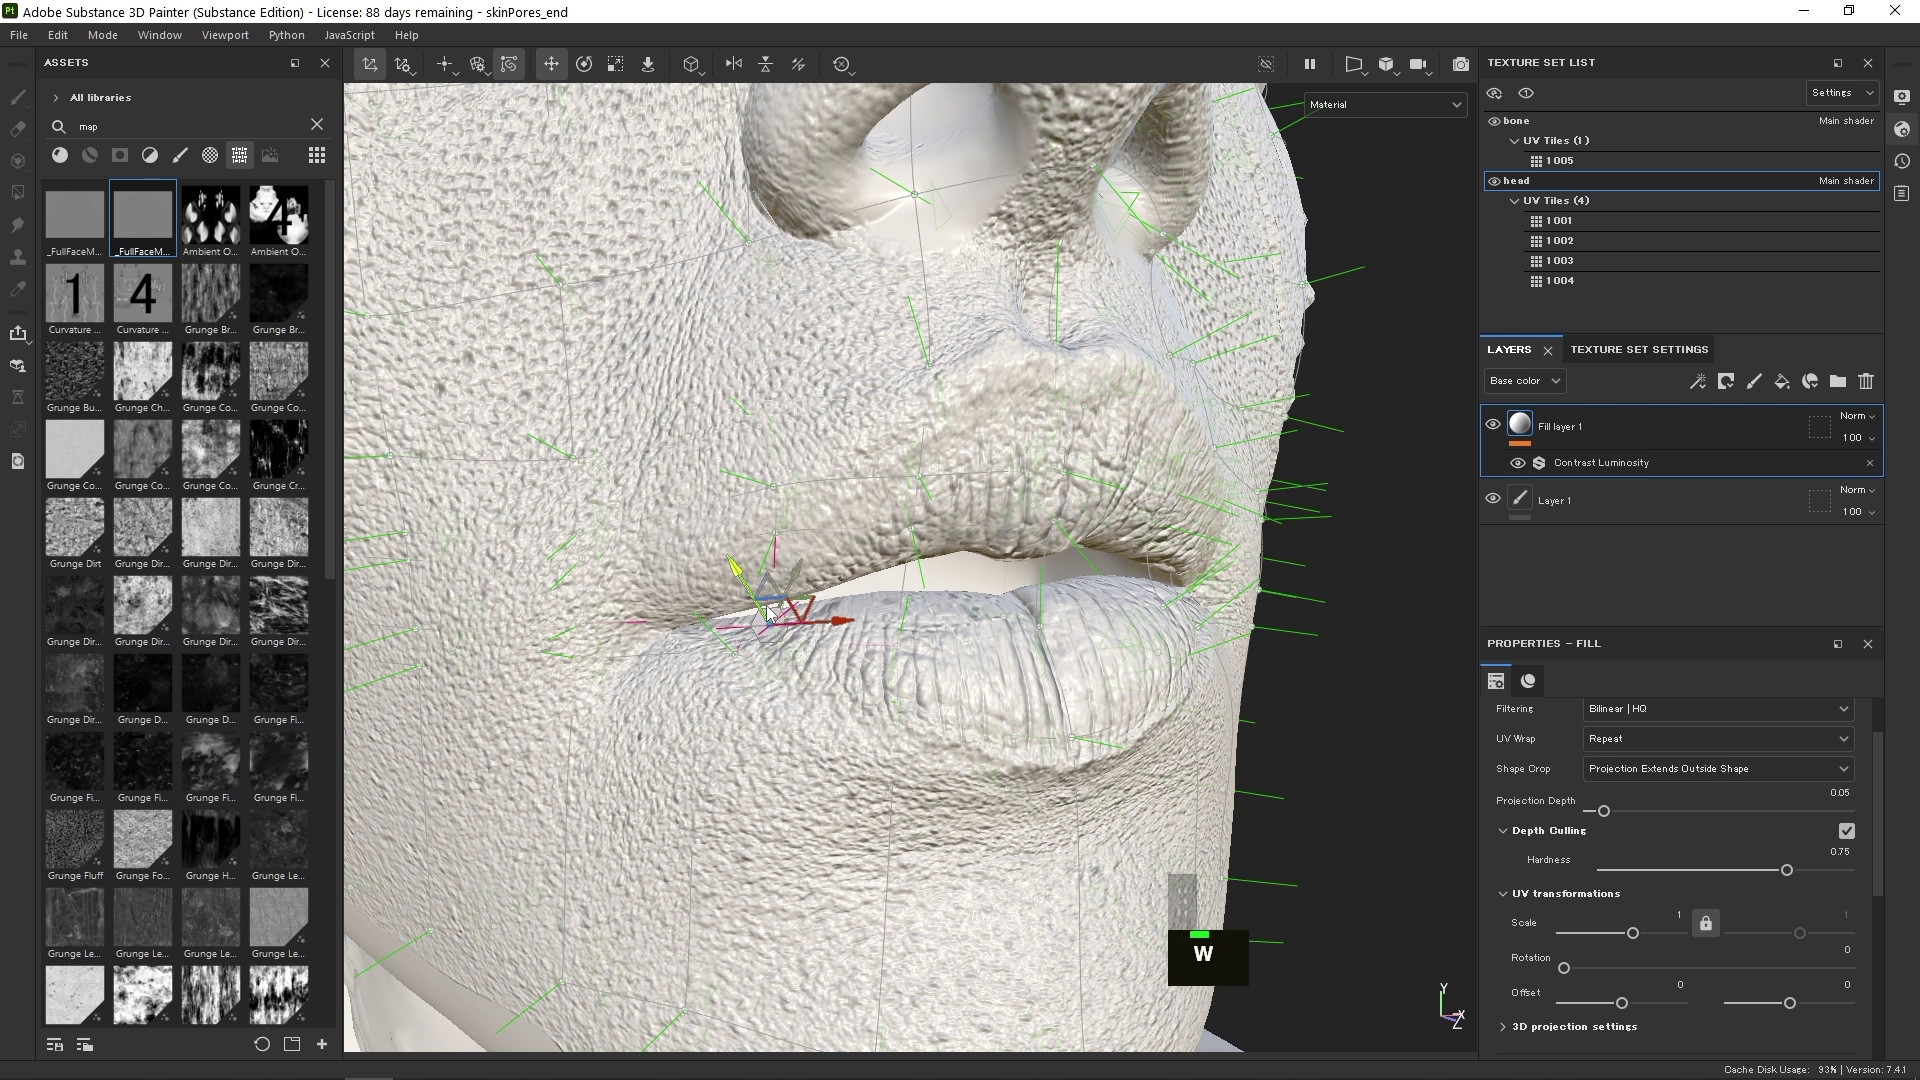Take a viewport screenshot with camera icon
Viewport: 1920px width, 1080px height.
tap(1461, 64)
